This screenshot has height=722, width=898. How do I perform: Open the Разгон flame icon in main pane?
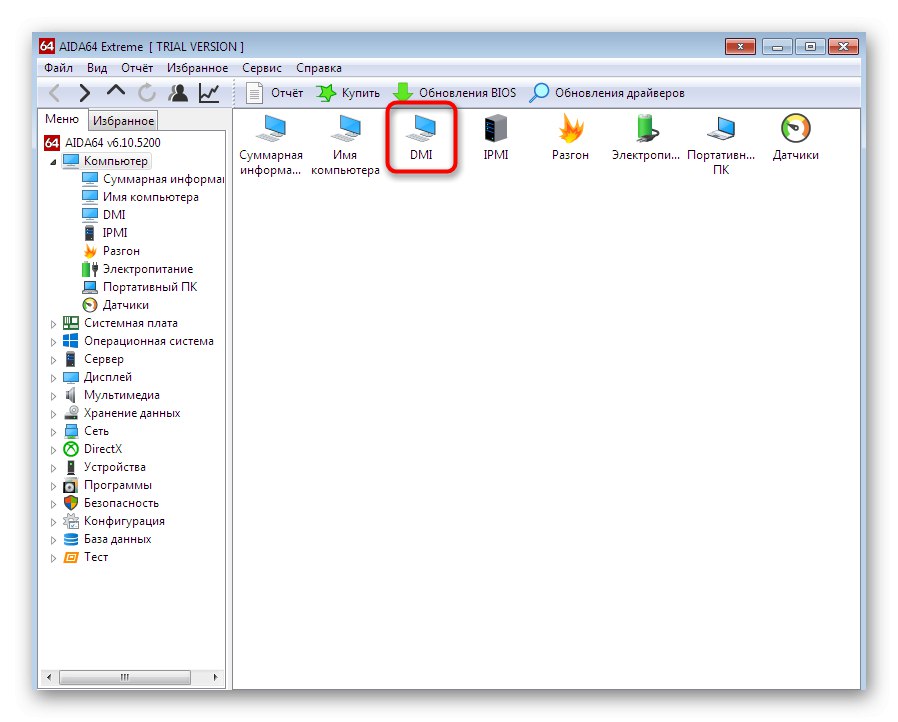[x=570, y=137]
